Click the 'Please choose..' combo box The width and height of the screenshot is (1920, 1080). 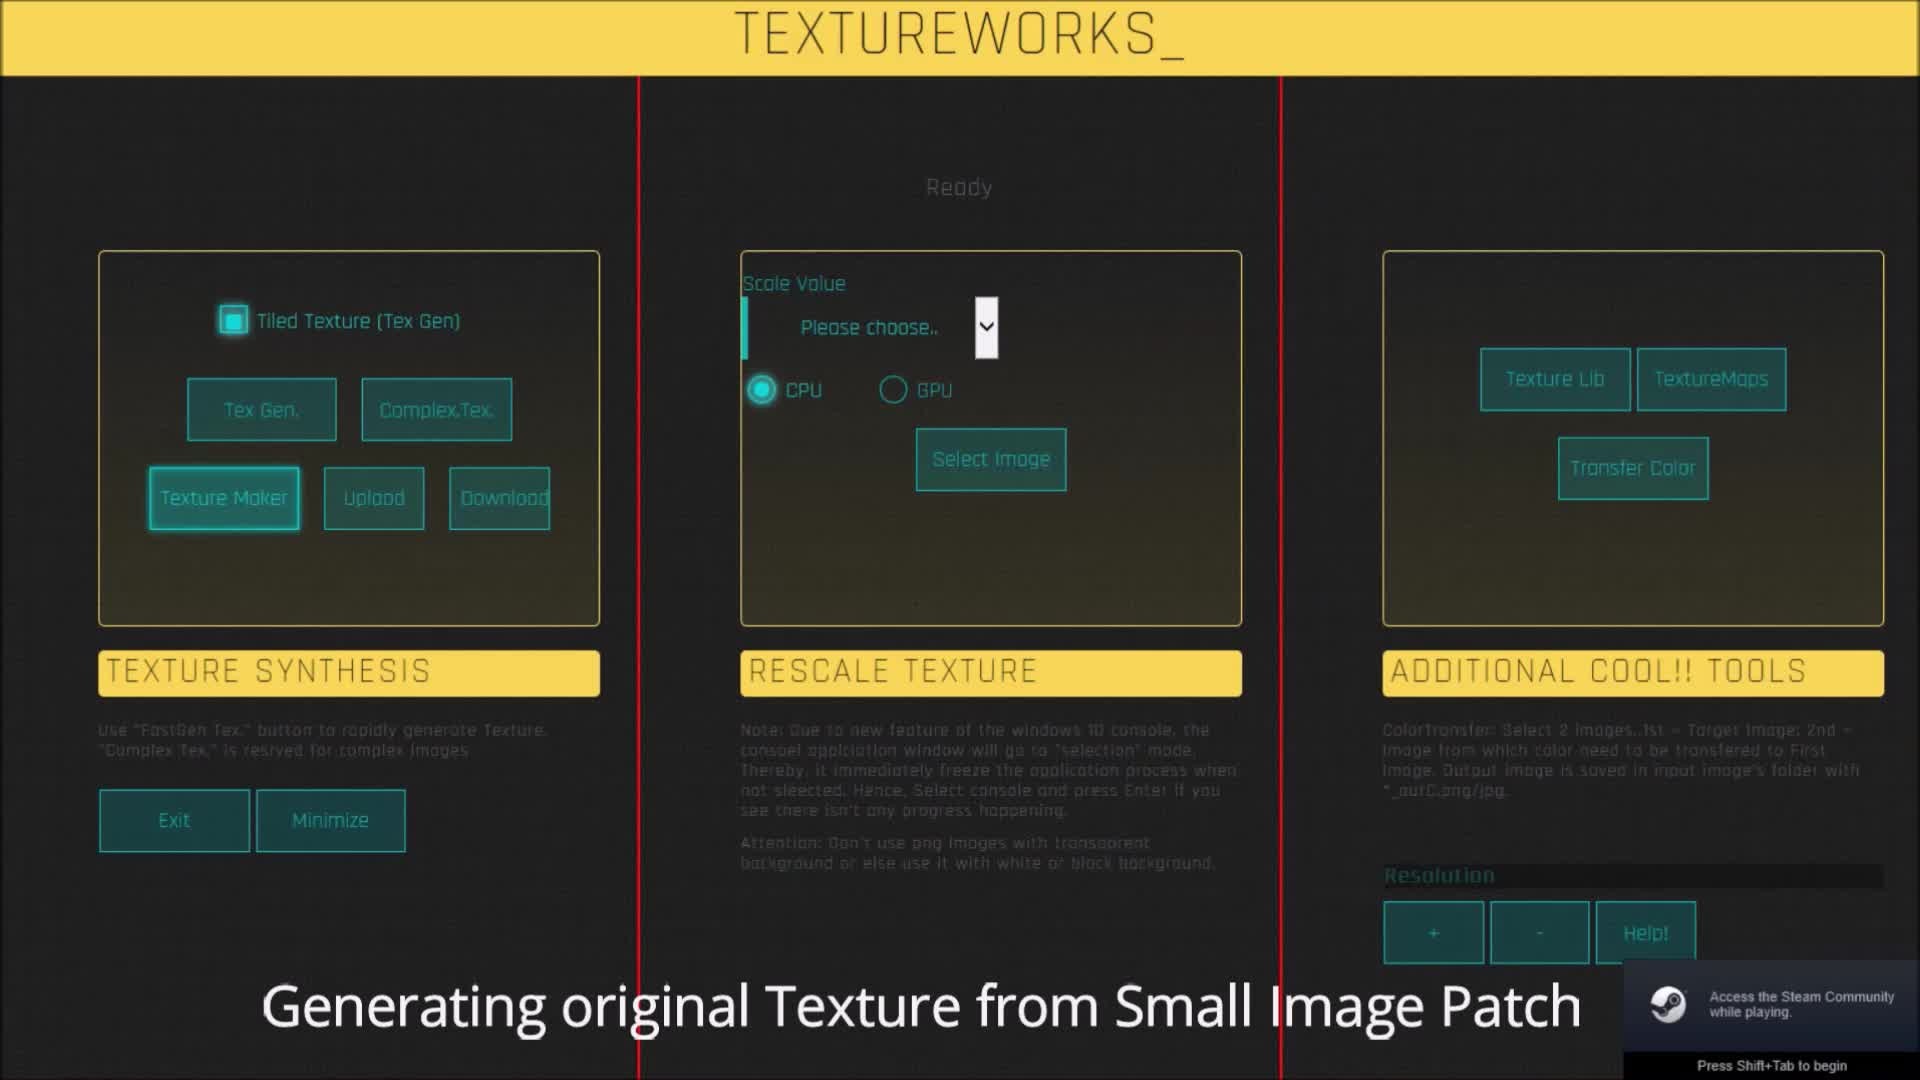pyautogui.click(x=868, y=328)
